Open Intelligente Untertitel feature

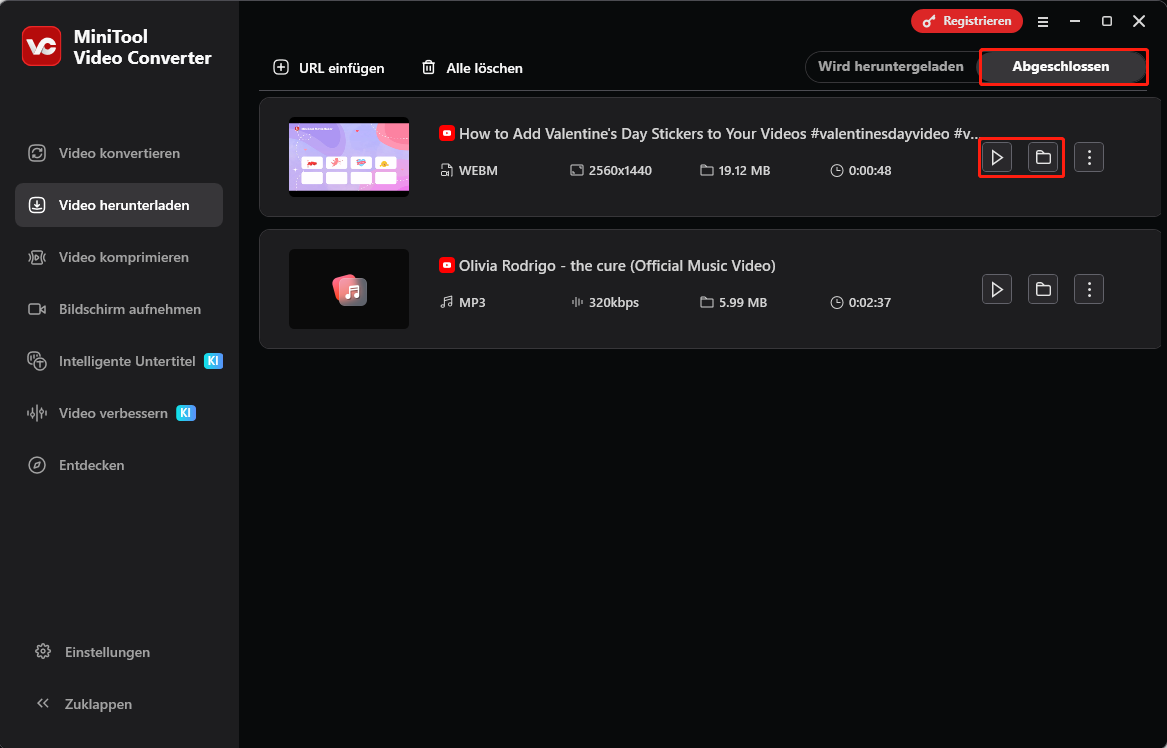pos(119,362)
